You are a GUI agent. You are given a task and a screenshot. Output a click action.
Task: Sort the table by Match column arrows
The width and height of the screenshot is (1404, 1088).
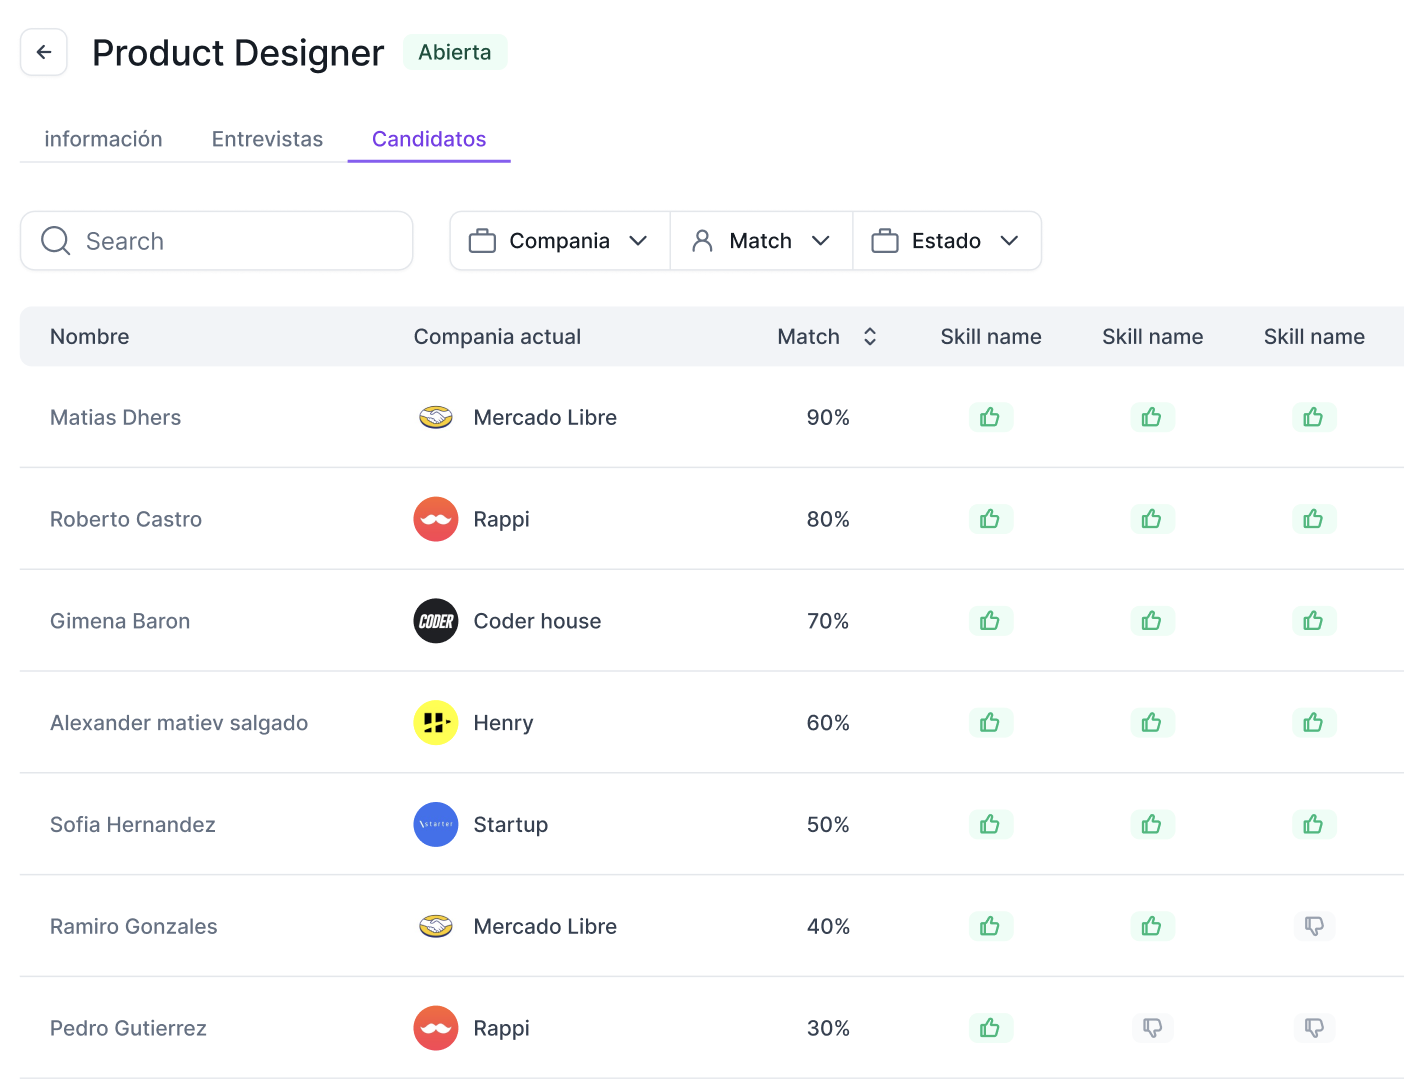869,337
